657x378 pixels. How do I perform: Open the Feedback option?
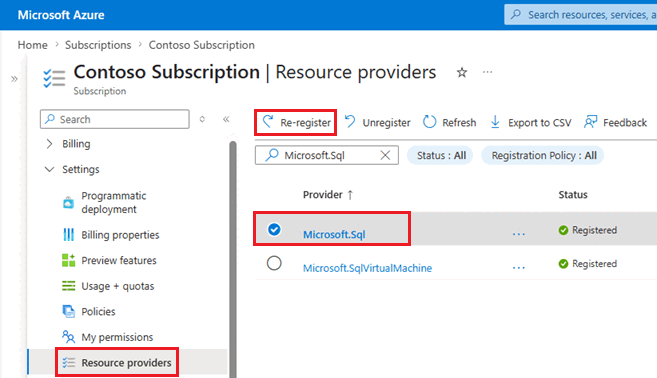(616, 122)
